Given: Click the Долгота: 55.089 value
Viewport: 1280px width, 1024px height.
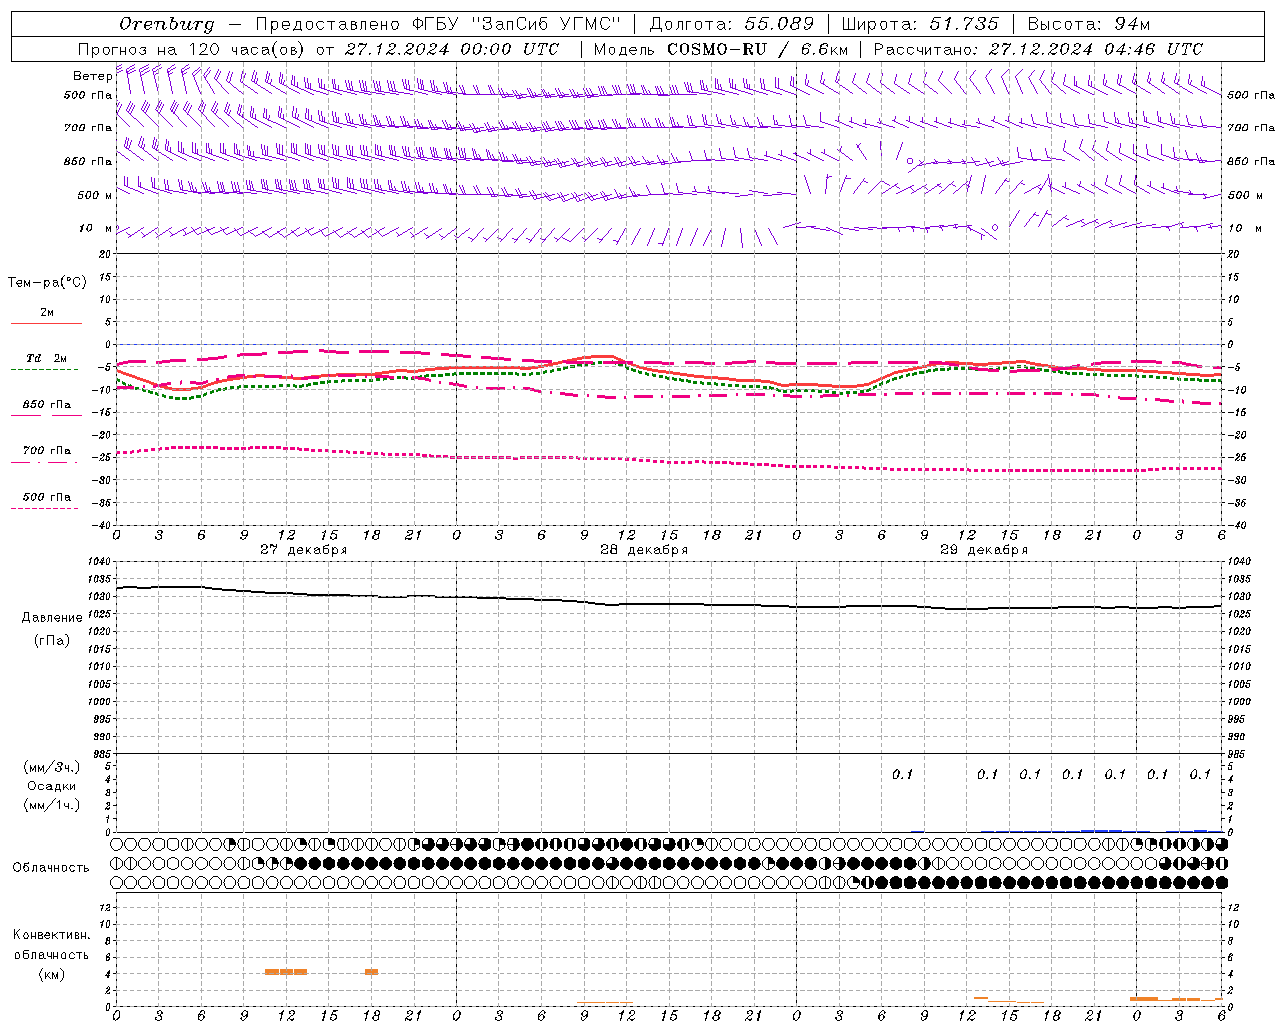Looking at the screenshot, I should [731, 24].
